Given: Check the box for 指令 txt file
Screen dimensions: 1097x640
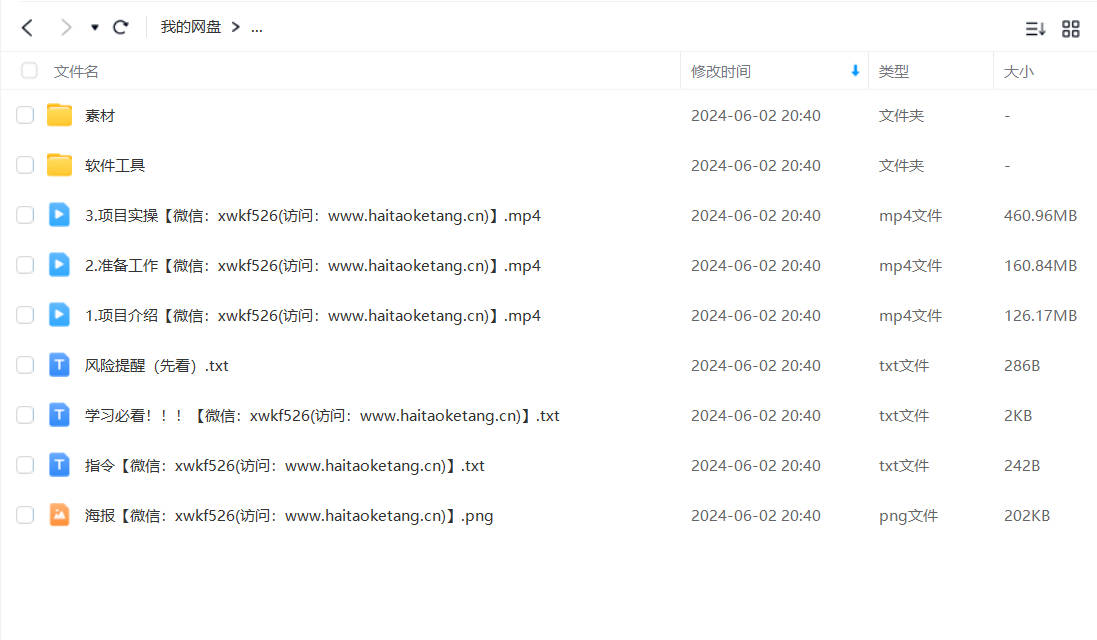Looking at the screenshot, I should point(25,465).
